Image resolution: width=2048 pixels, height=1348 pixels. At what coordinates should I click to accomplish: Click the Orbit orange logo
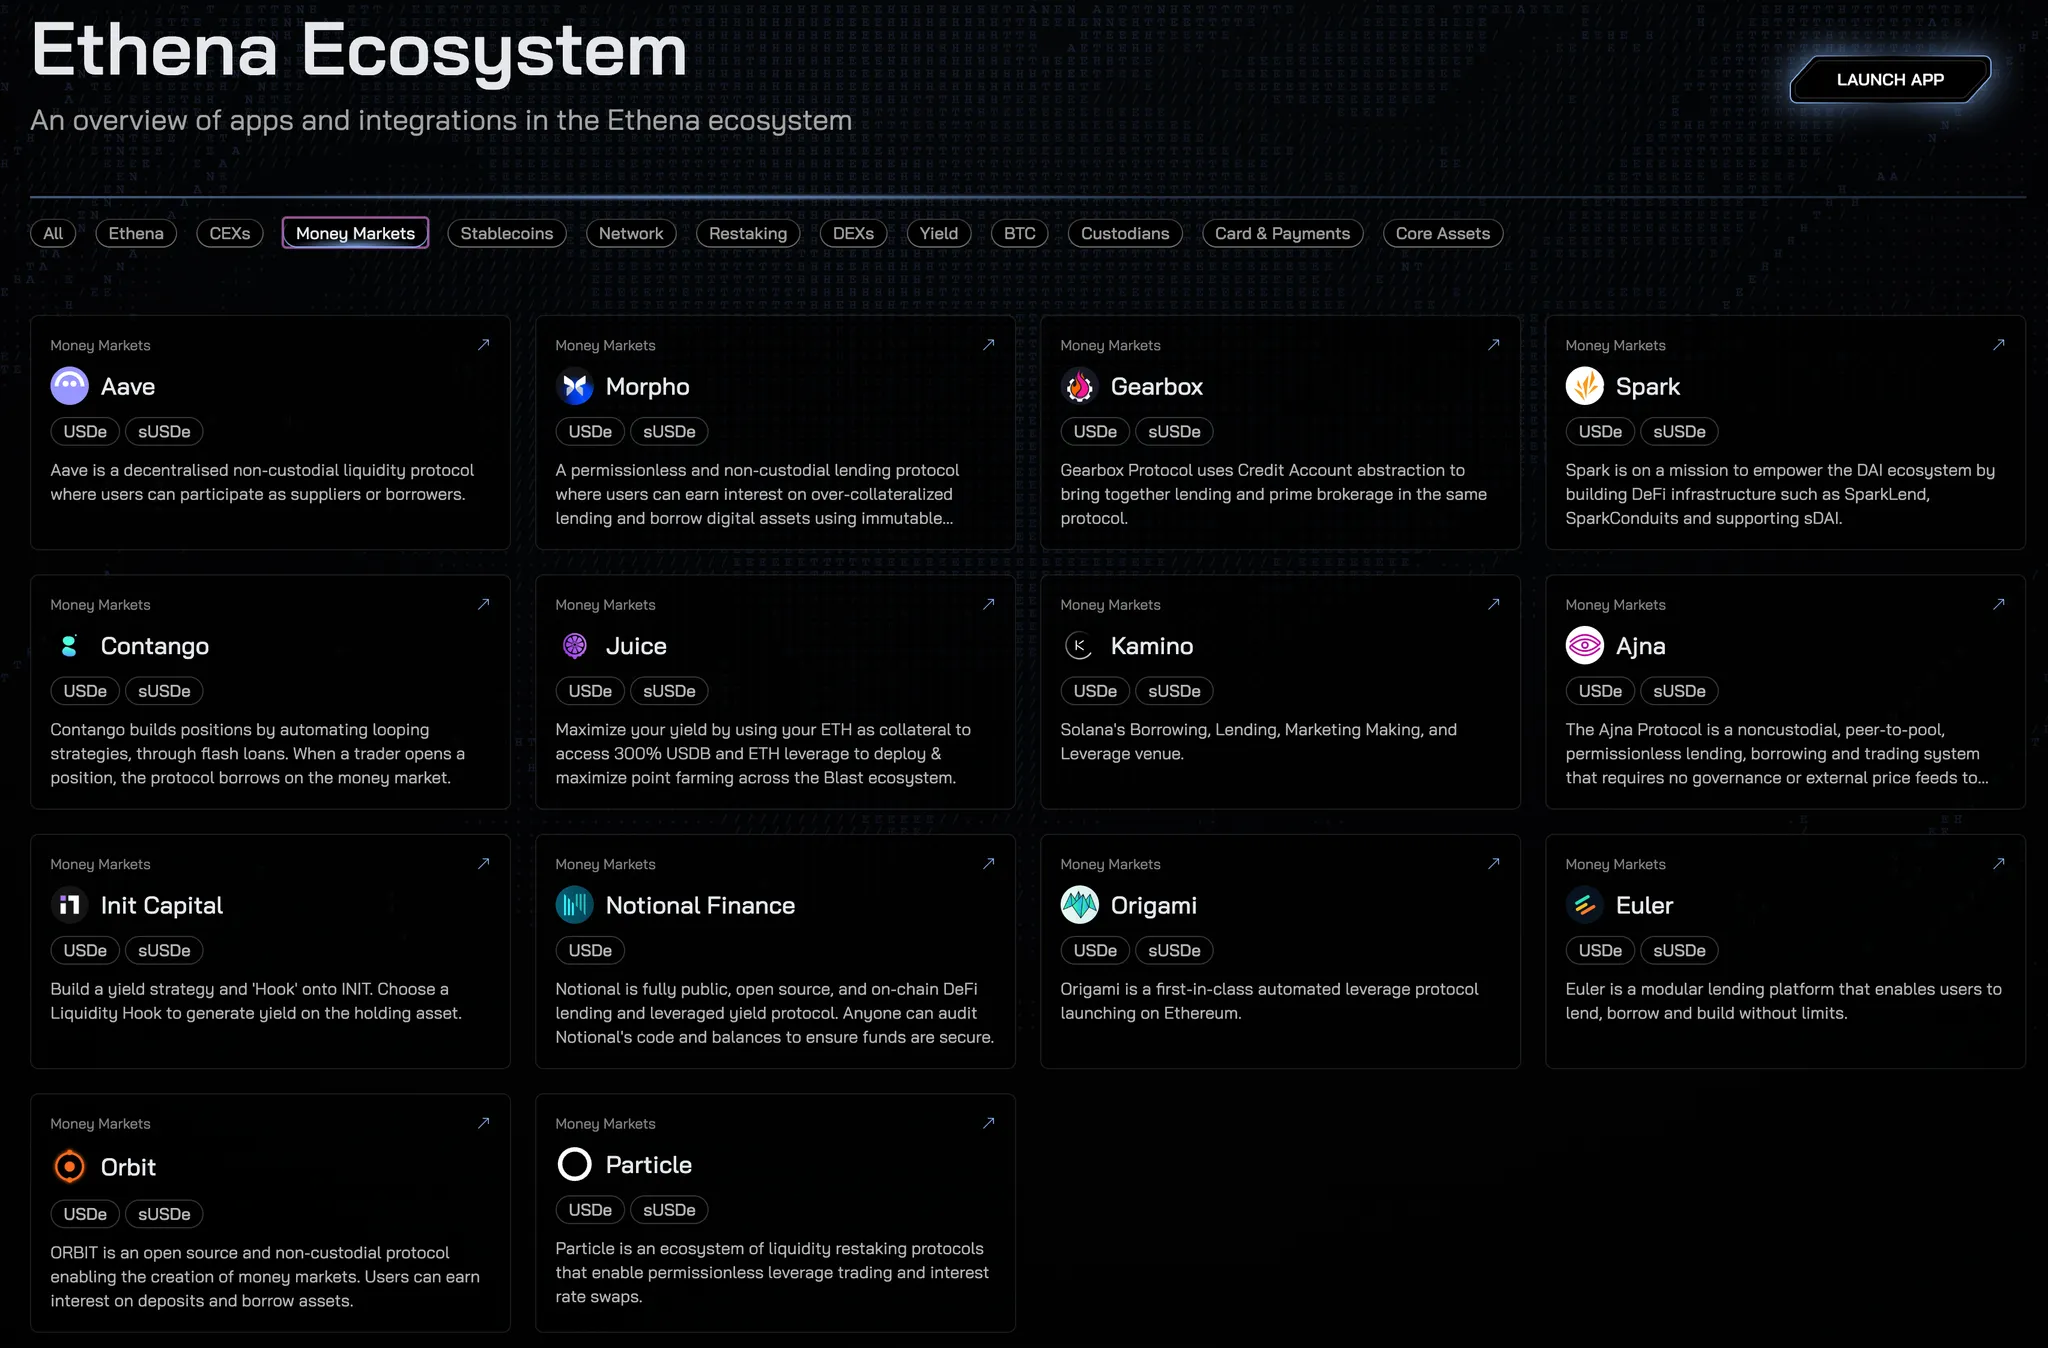click(69, 1166)
